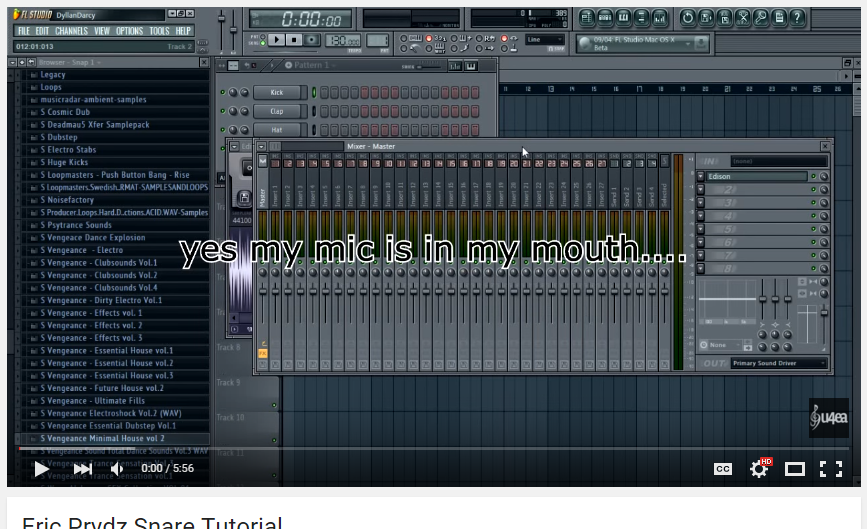Image resolution: width=867 pixels, height=529 pixels.
Task: Open the Line snap mode dropdown
Action: click(x=544, y=40)
